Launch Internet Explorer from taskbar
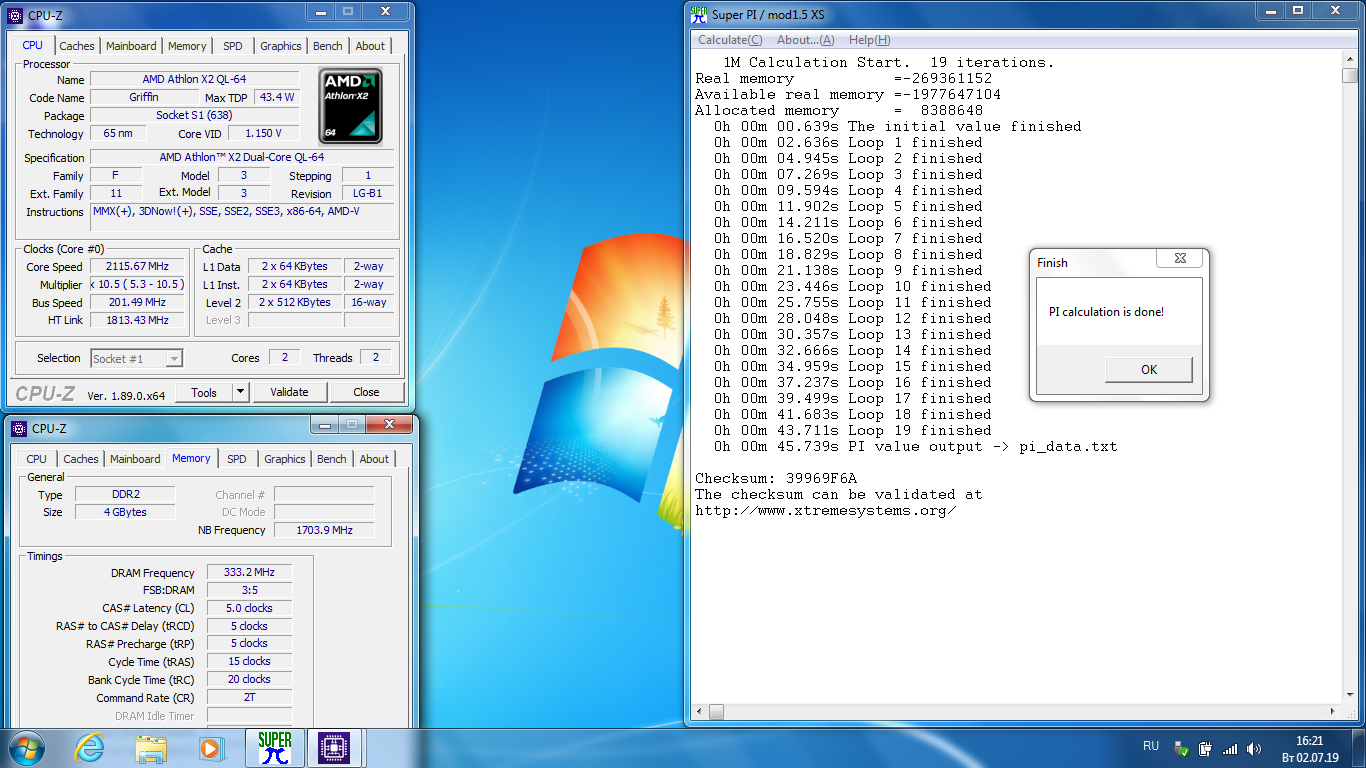 pyautogui.click(x=89, y=748)
